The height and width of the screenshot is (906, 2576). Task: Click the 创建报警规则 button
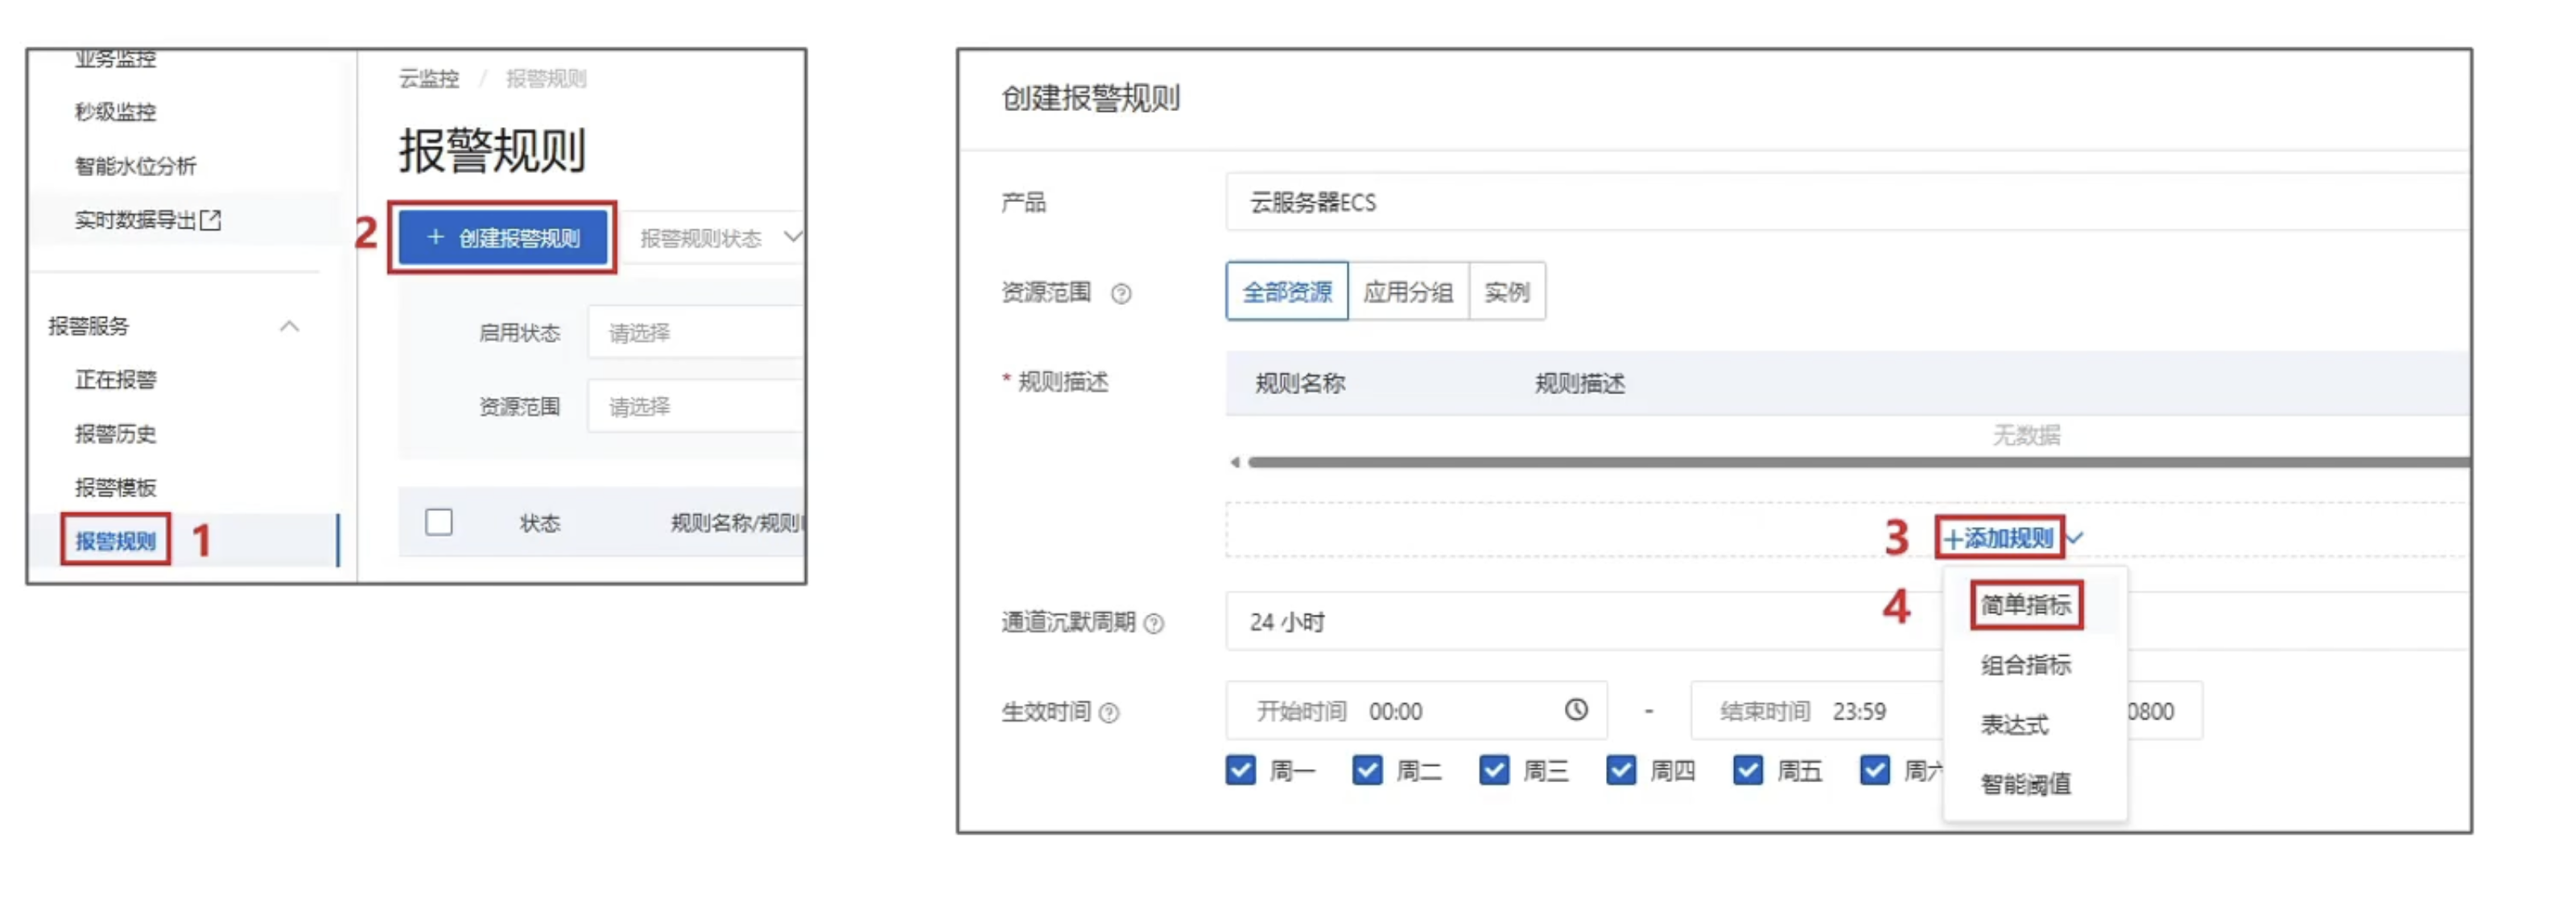(x=504, y=238)
